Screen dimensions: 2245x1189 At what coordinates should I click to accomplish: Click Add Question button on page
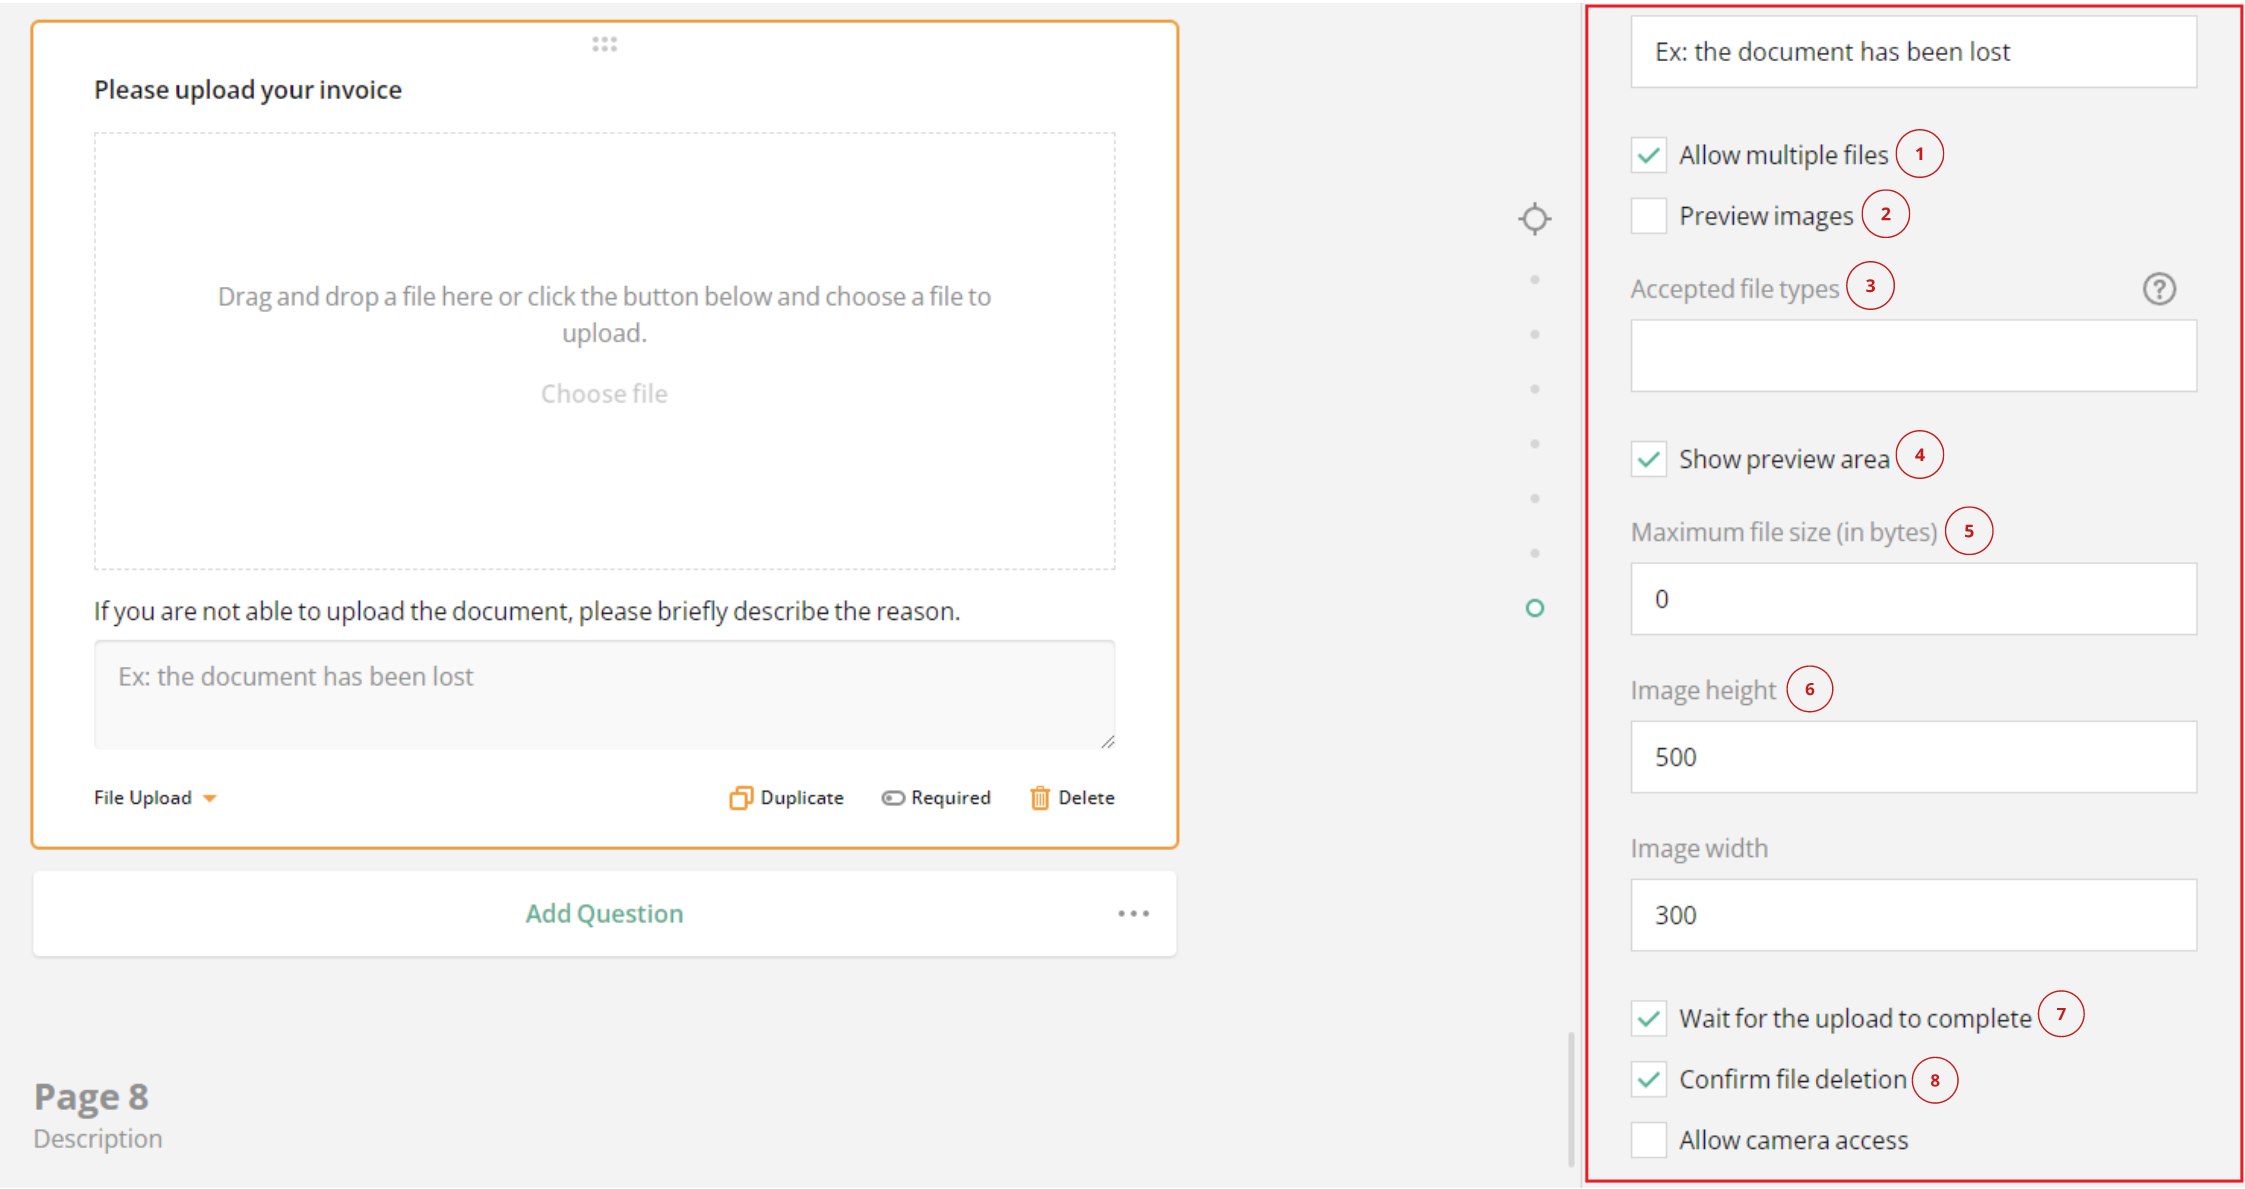click(x=604, y=913)
